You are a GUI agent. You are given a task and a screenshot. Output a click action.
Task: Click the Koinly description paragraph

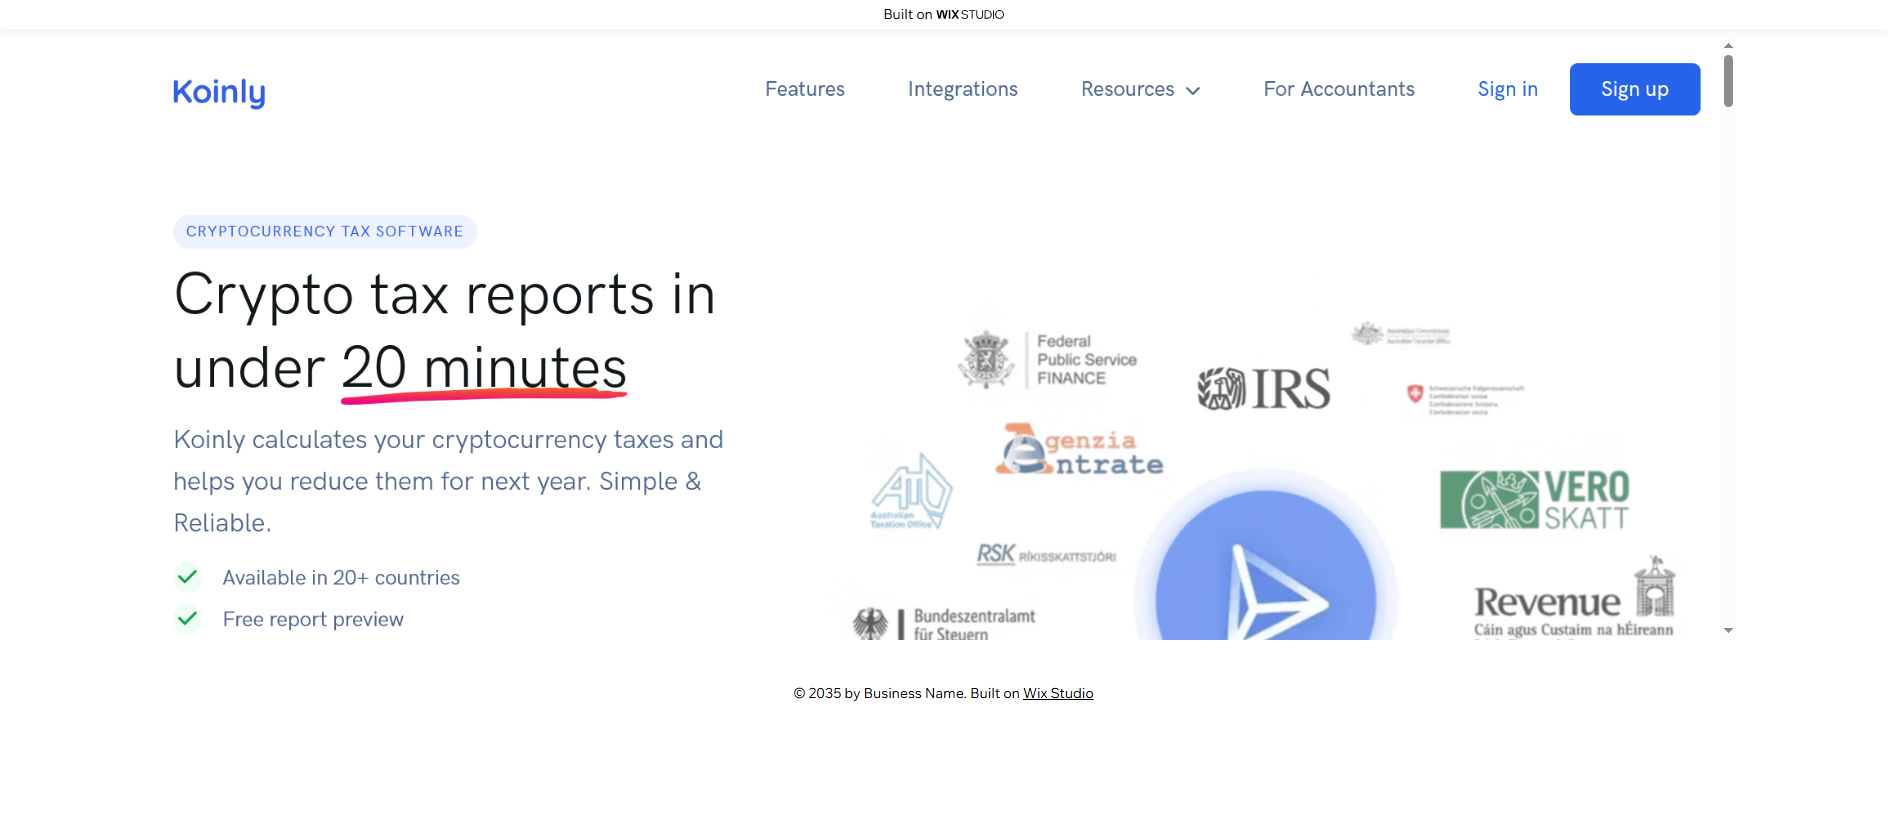click(449, 481)
